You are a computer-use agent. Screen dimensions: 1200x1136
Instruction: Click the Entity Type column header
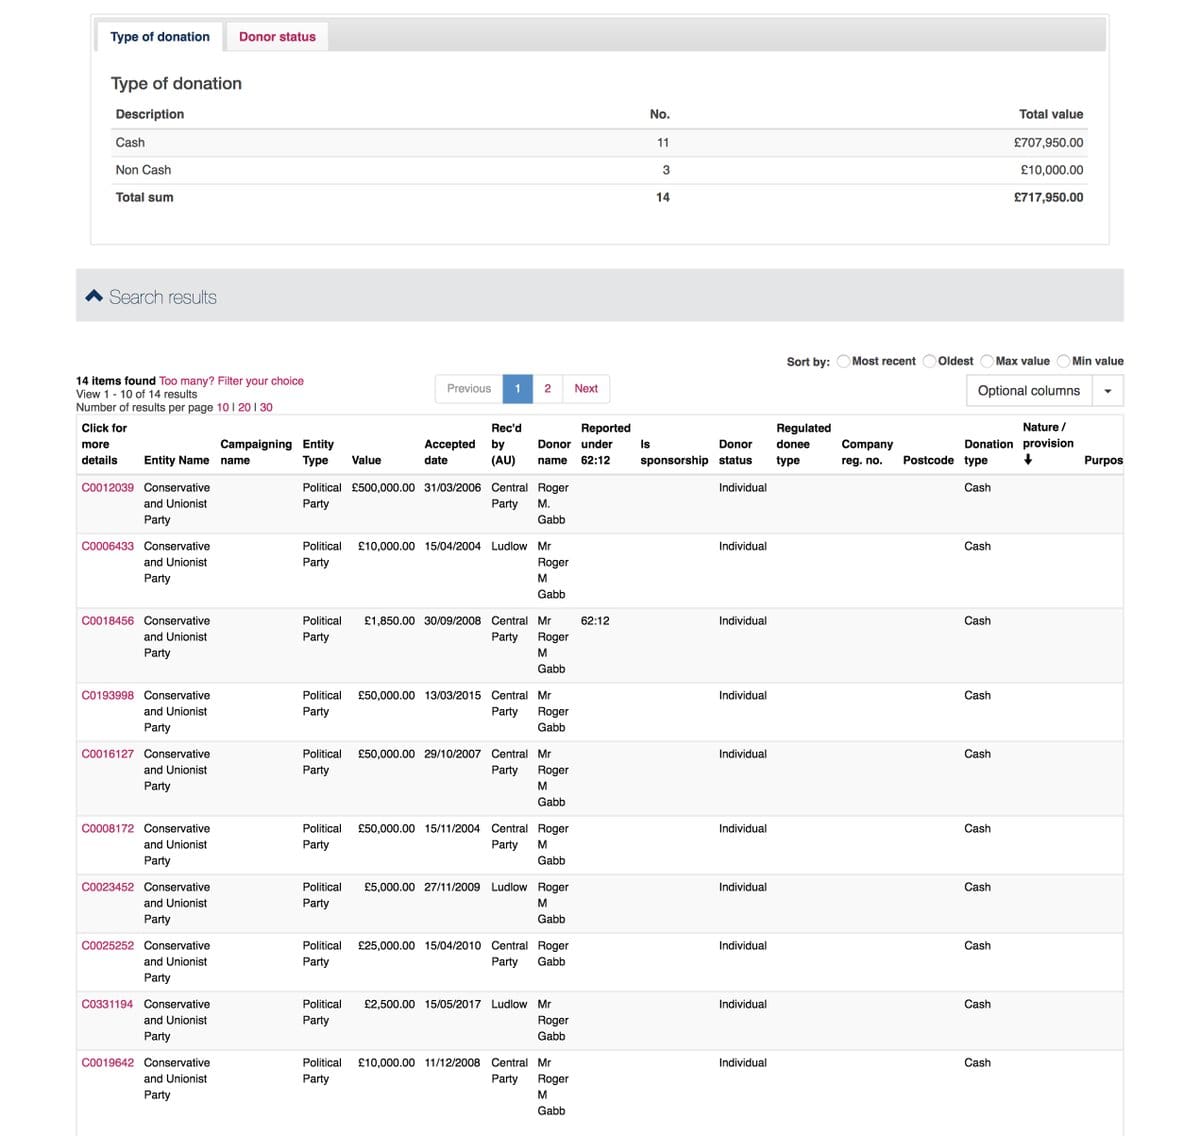coord(318,452)
